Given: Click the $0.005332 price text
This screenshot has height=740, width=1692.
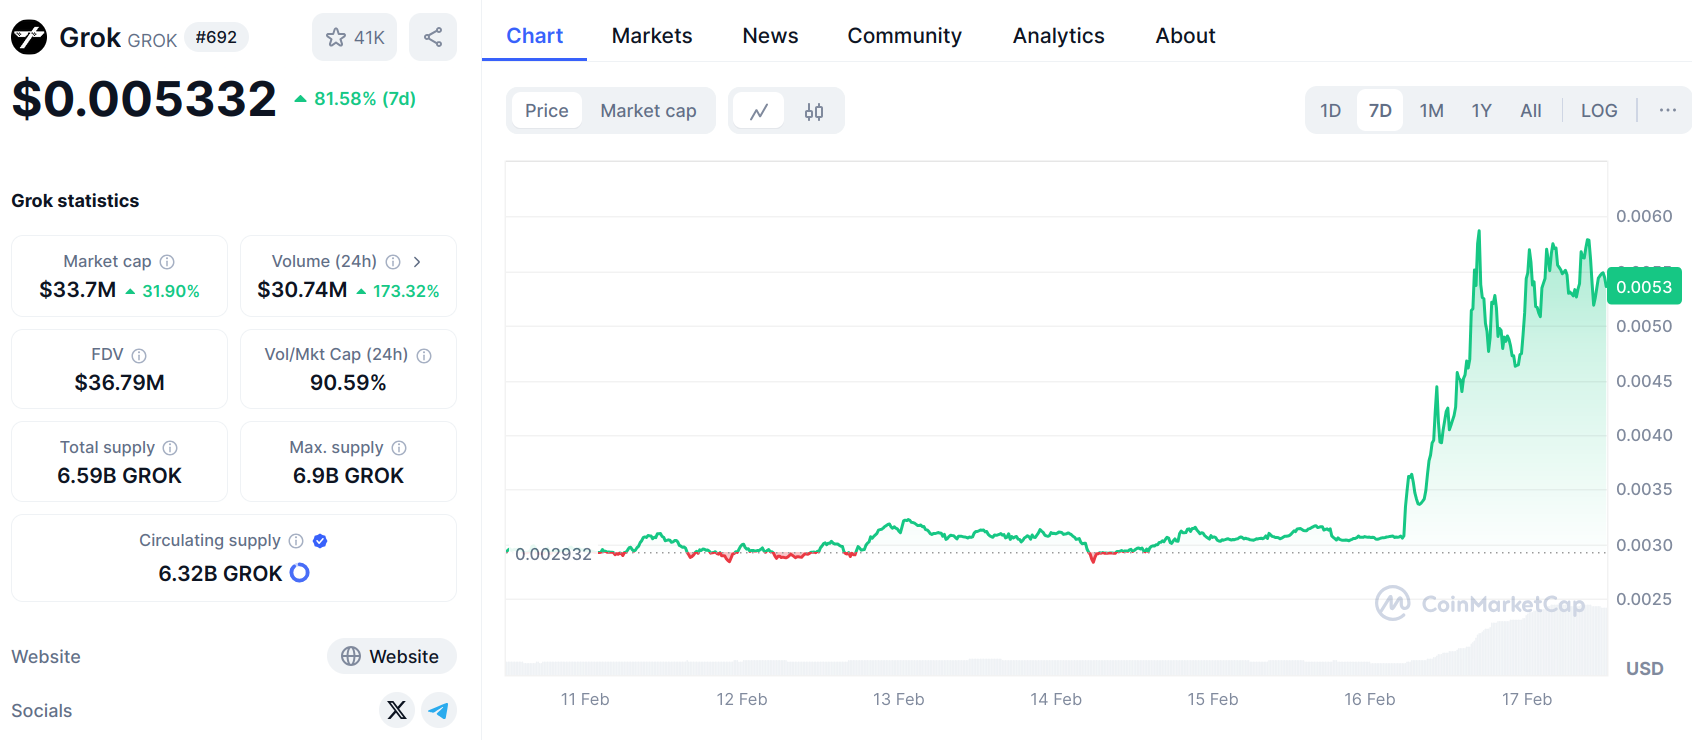Looking at the screenshot, I should tap(144, 98).
